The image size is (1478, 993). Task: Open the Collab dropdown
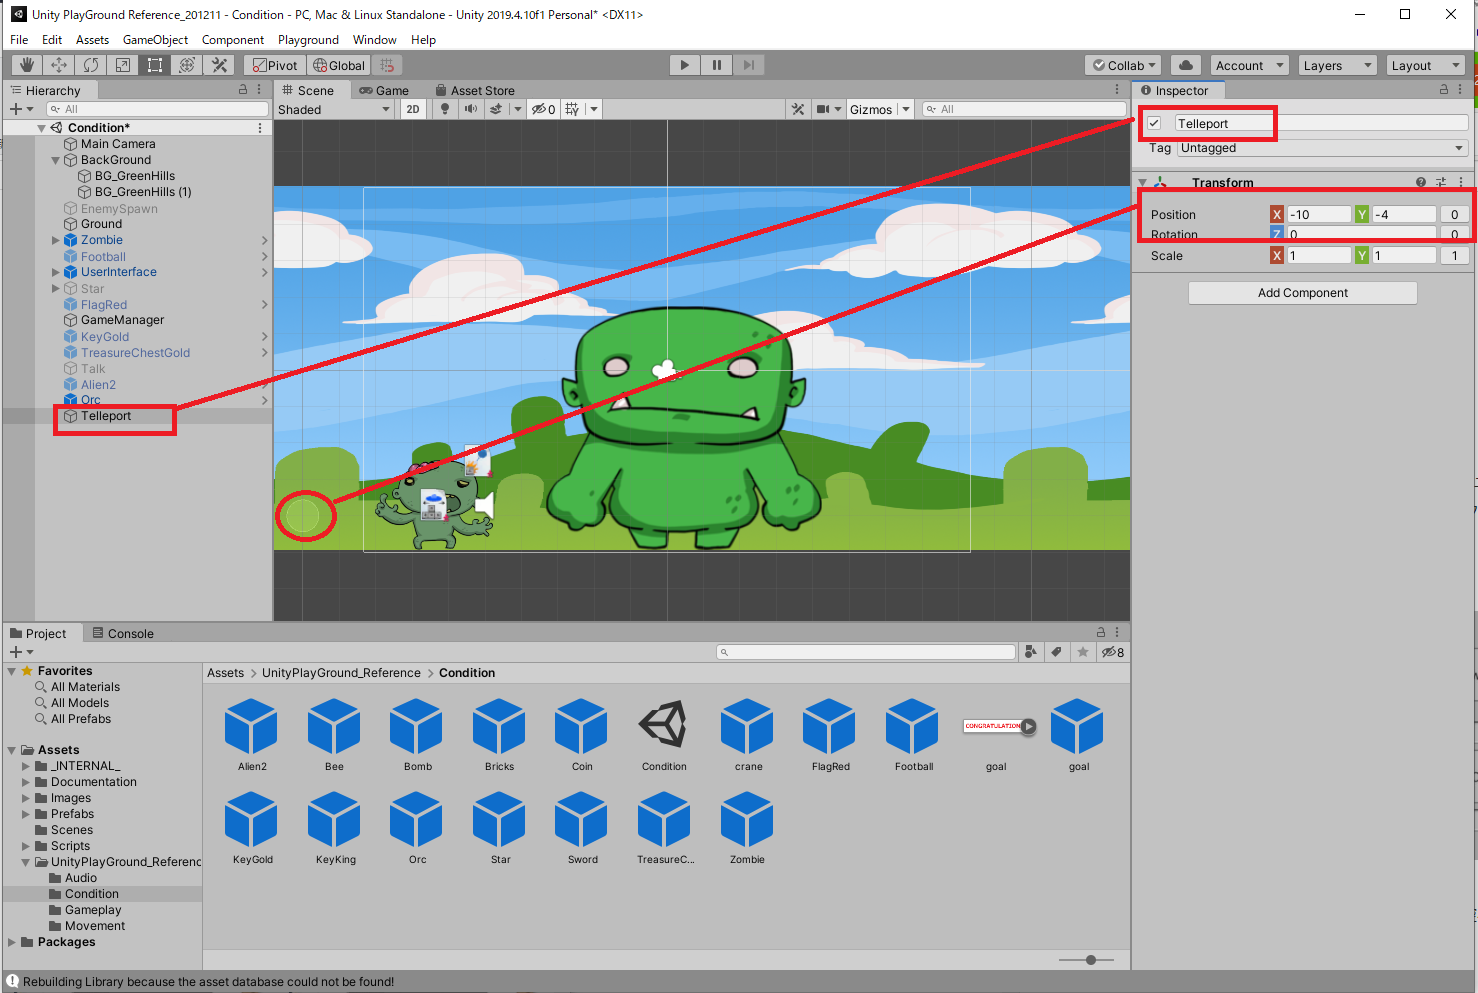click(1123, 65)
